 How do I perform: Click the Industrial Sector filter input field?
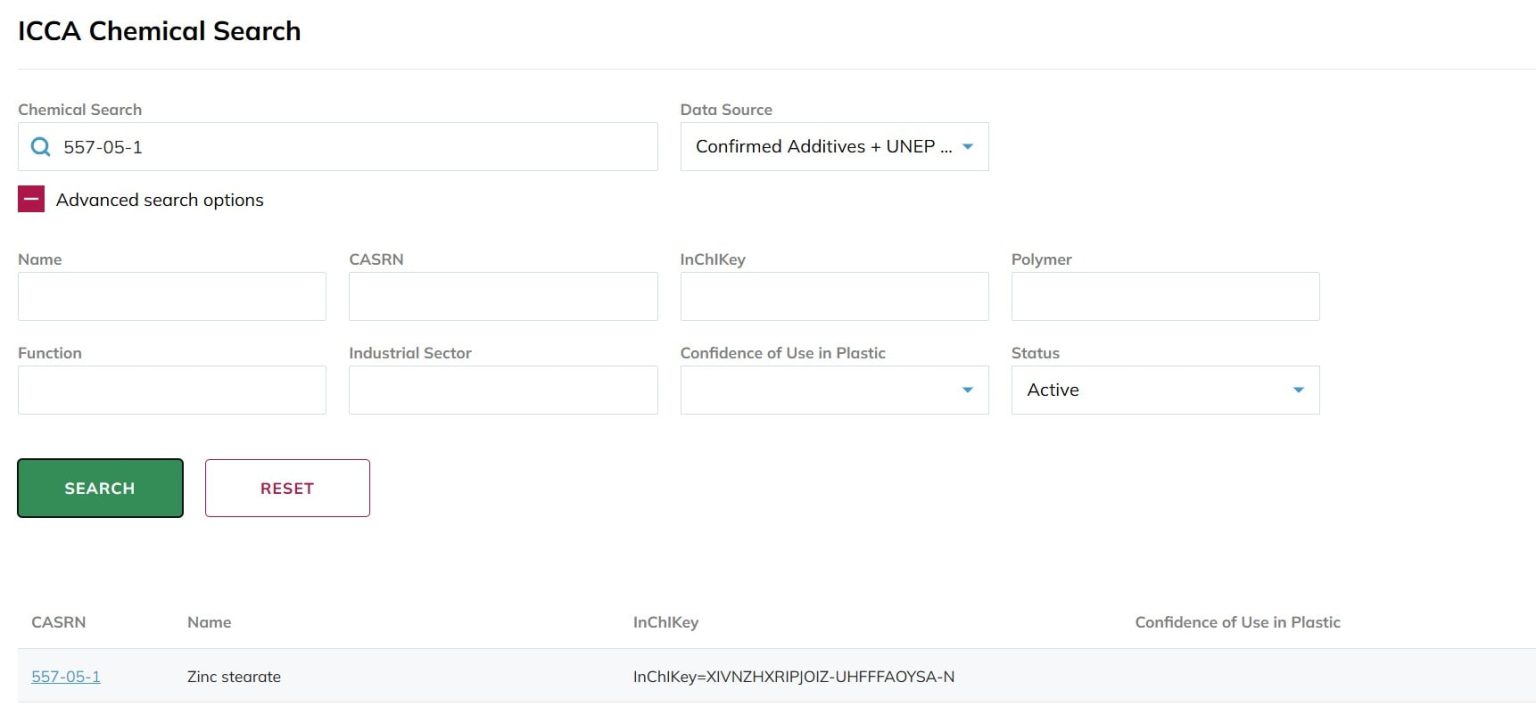[x=503, y=390]
